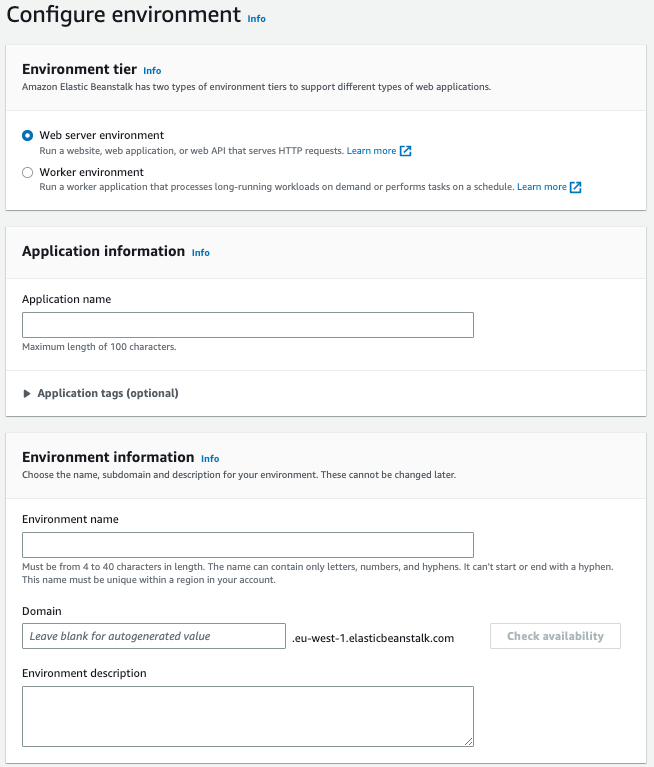Click external link icon after Worker Learn more
This screenshot has width=654, height=767.
[x=575, y=187]
